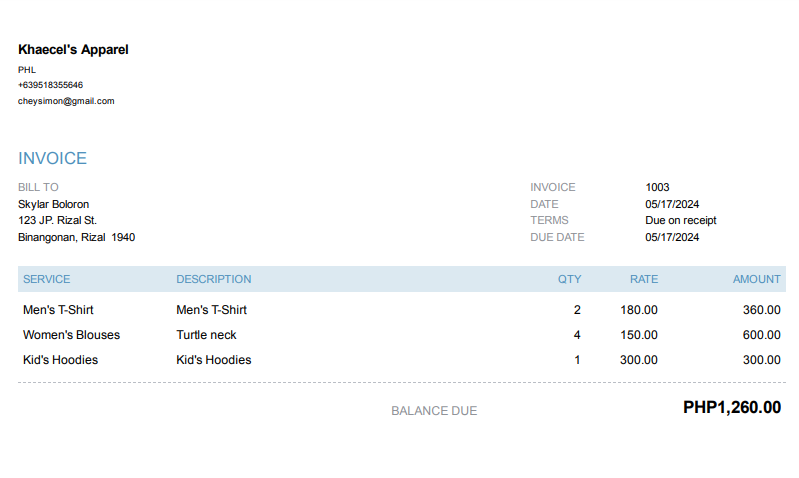This screenshot has height=478, width=799.
Task: Click the Due on receipt terms value
Action: pyautogui.click(x=681, y=220)
